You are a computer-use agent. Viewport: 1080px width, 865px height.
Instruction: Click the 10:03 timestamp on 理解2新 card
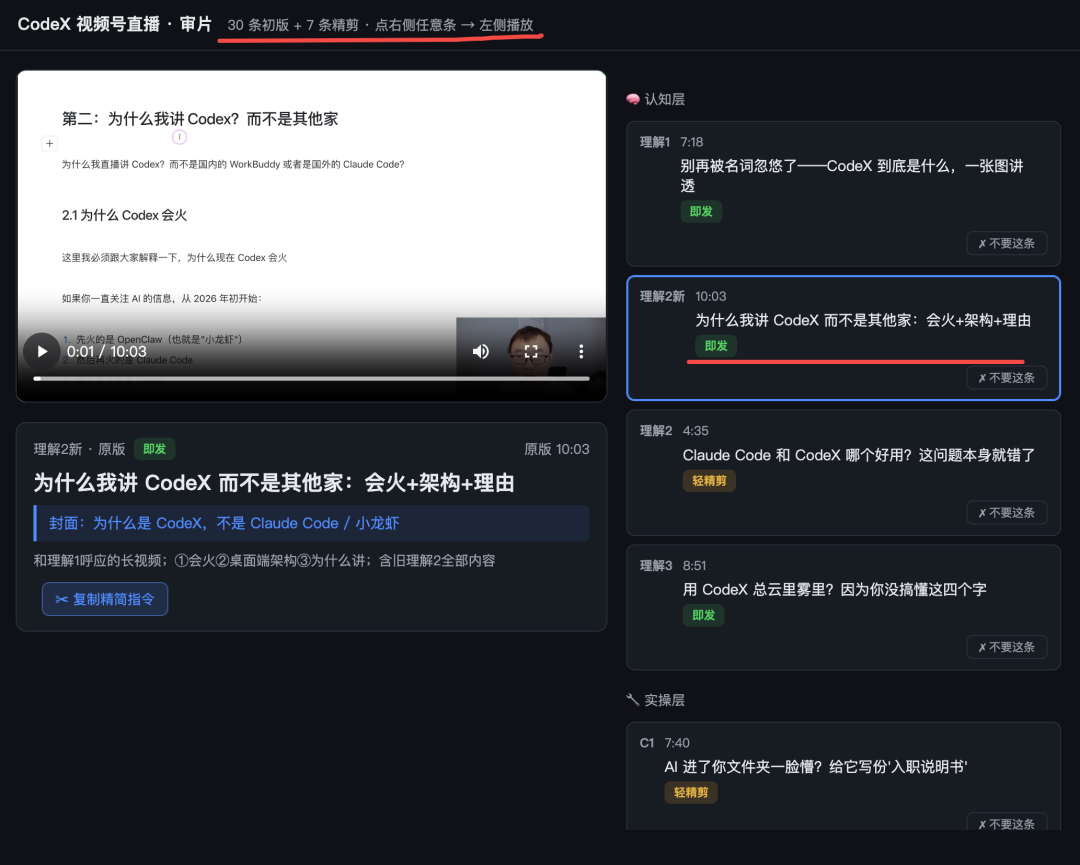(710, 296)
